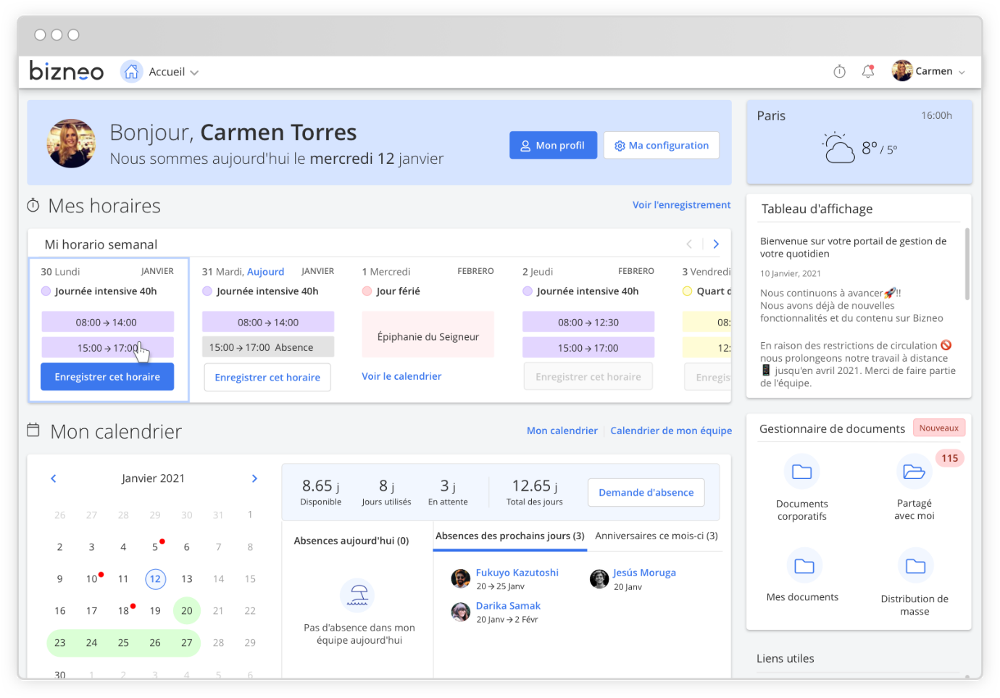The height and width of the screenshot is (698, 1000).
Task: Open the timer clock icon in header
Action: [839, 71]
